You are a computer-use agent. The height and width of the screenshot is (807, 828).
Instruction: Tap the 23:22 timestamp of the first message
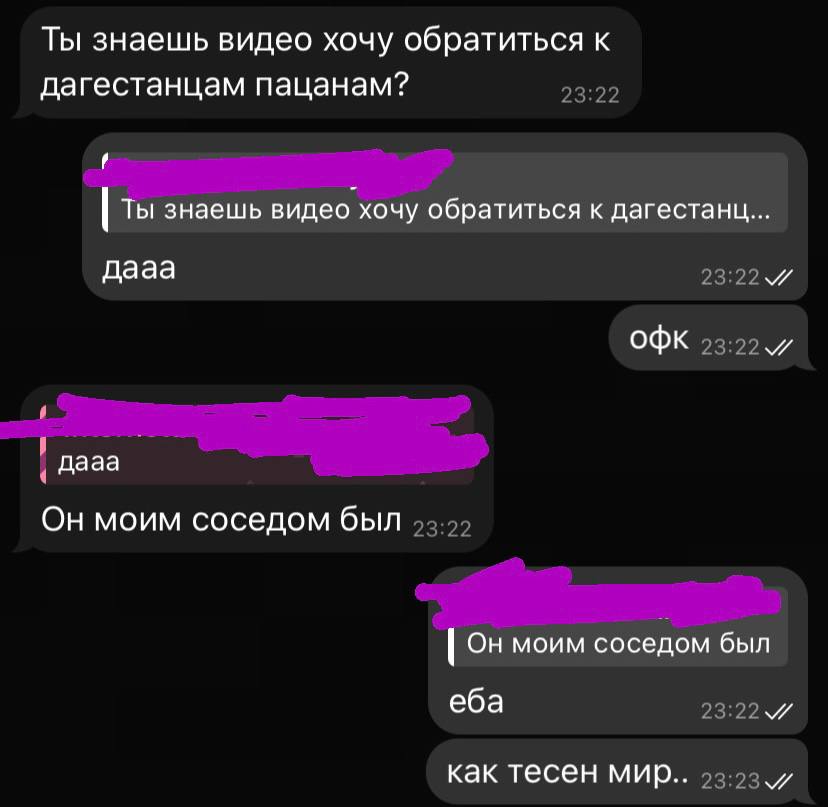pyautogui.click(x=590, y=95)
